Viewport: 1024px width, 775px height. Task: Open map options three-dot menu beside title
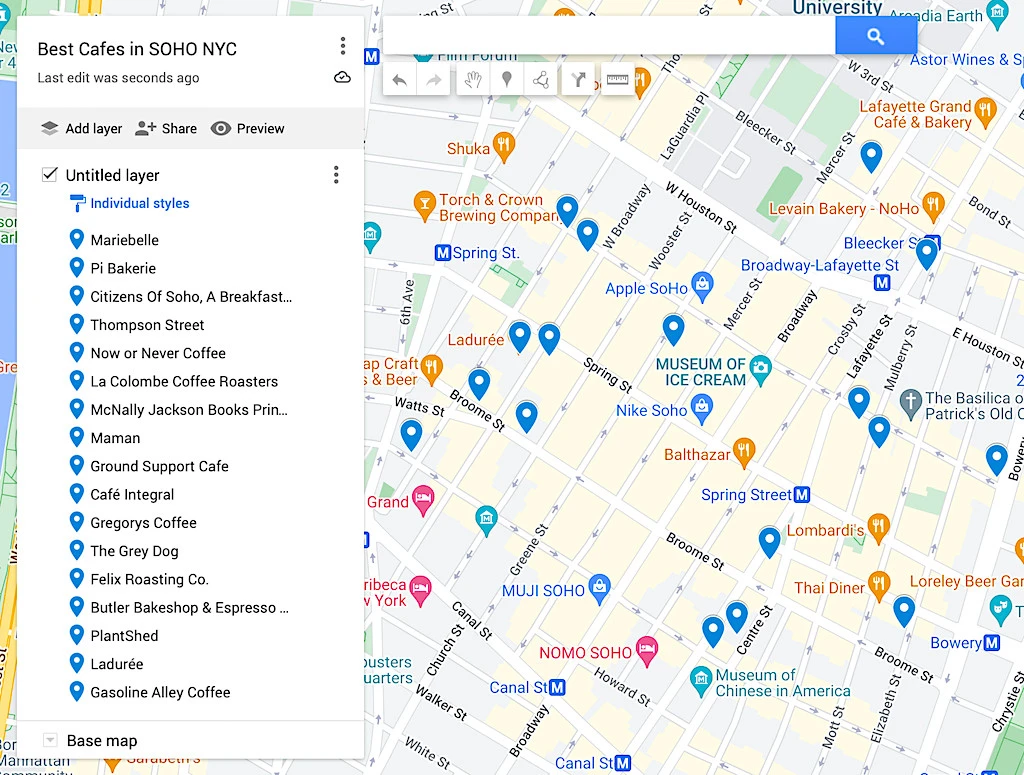pos(342,46)
